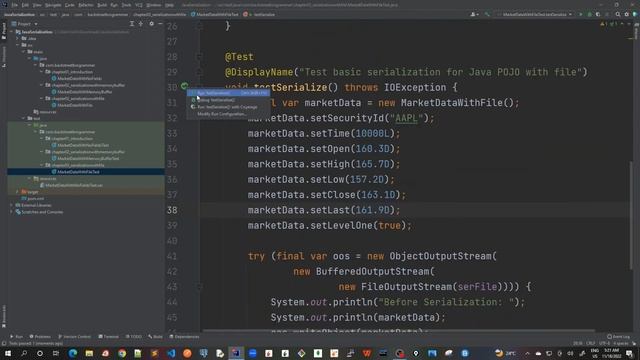
Task: Open the View menu
Action: coord(37,5)
